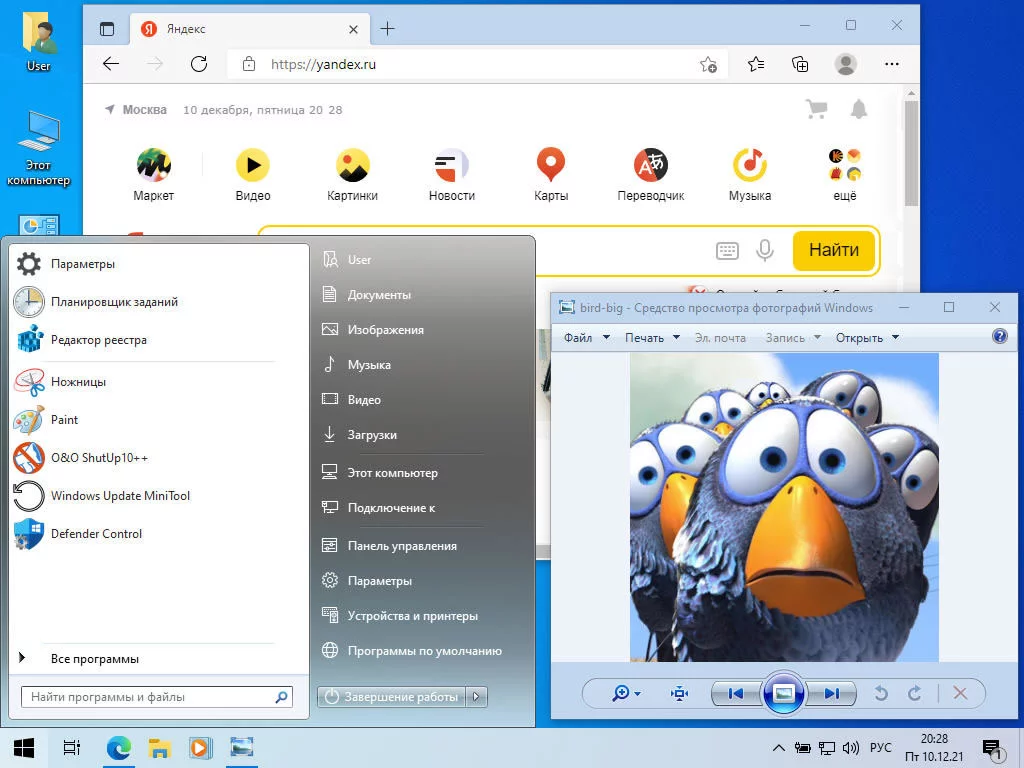
Task: Launch Microsoft Edge from the taskbar
Action: 119,747
